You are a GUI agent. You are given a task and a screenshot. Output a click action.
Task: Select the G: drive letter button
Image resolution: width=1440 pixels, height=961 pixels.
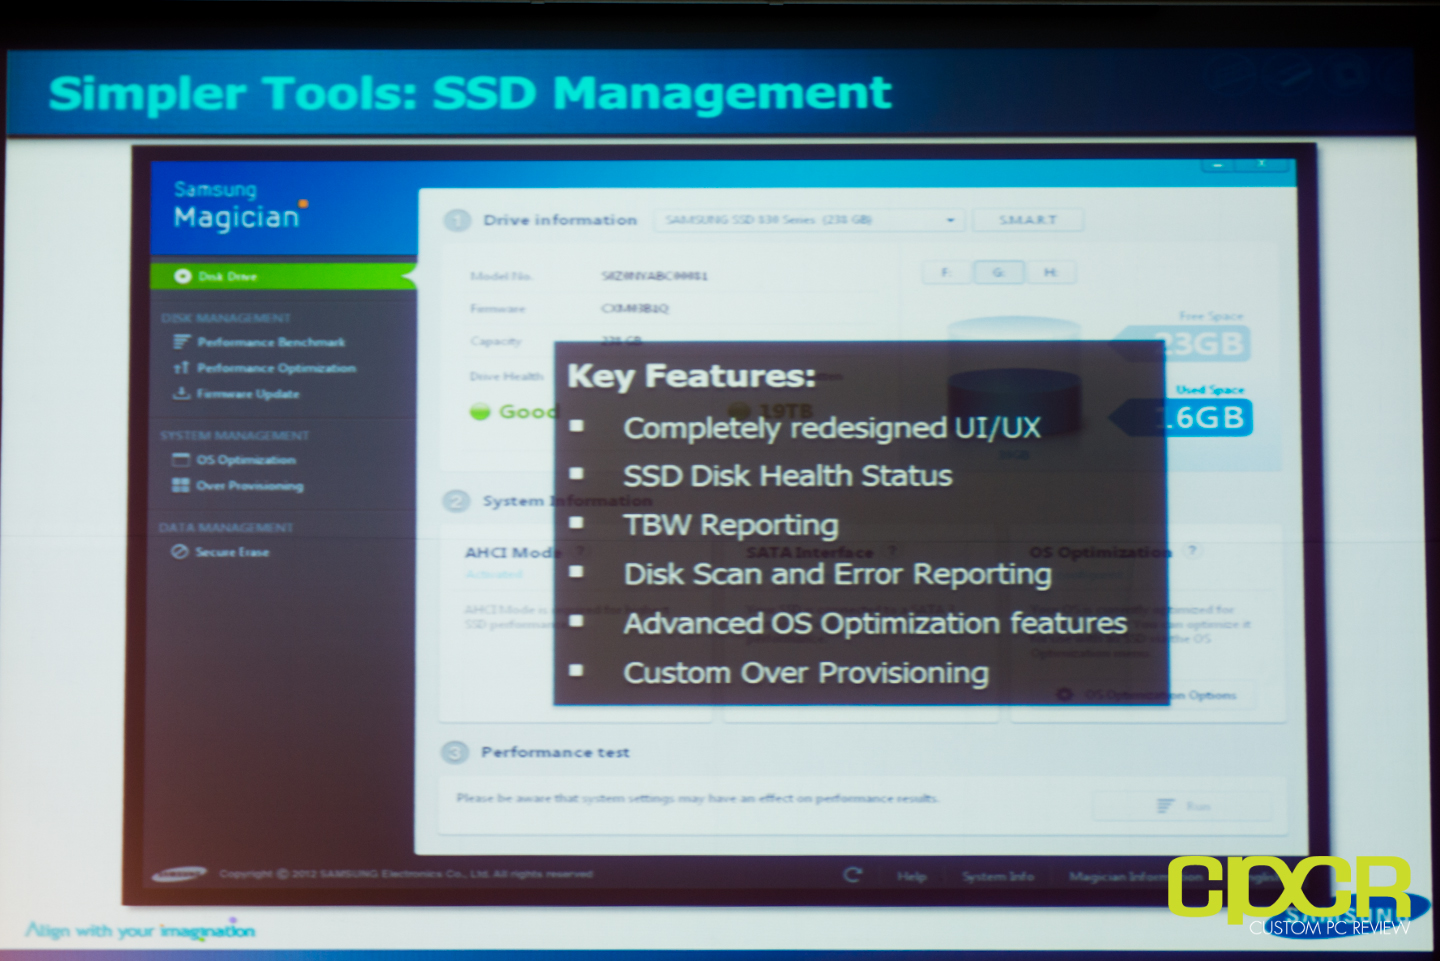pyautogui.click(x=998, y=272)
